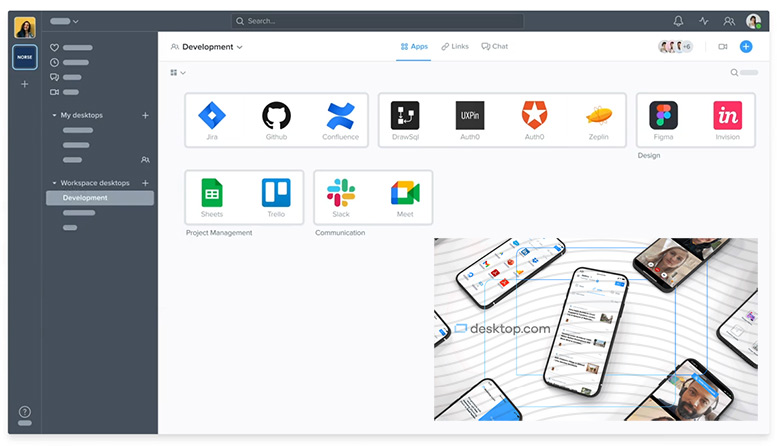Open the Invision app
The image size is (780, 446).
coord(727,115)
